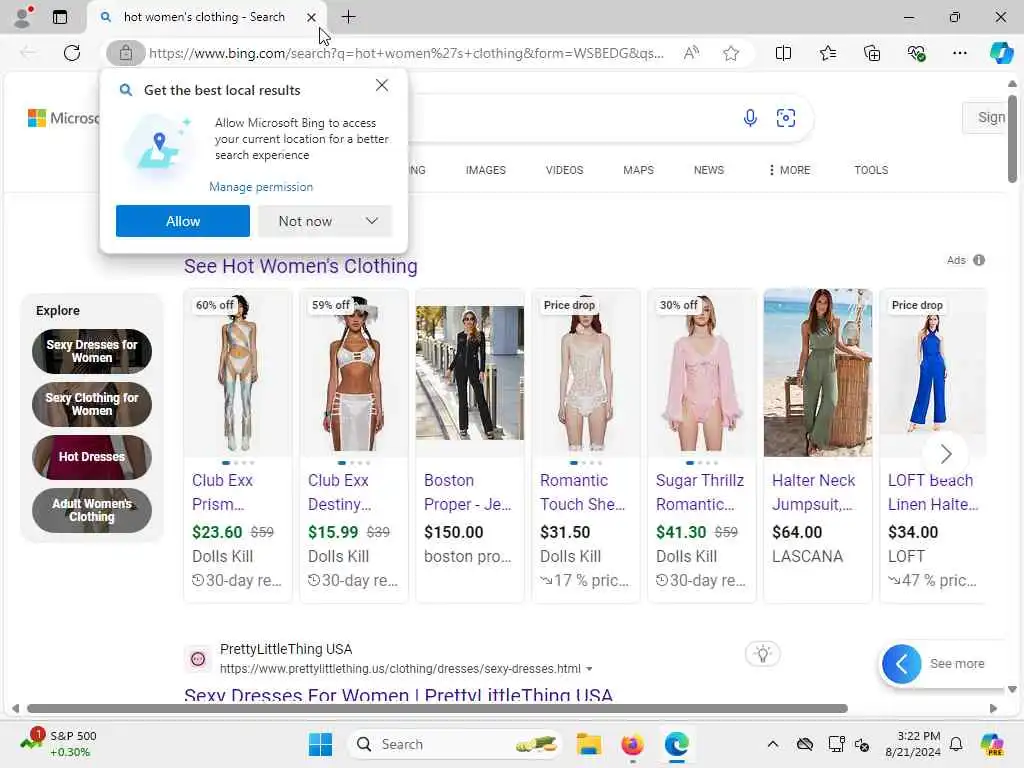Open the Manage permission link
The image size is (1024, 768).
click(x=261, y=187)
